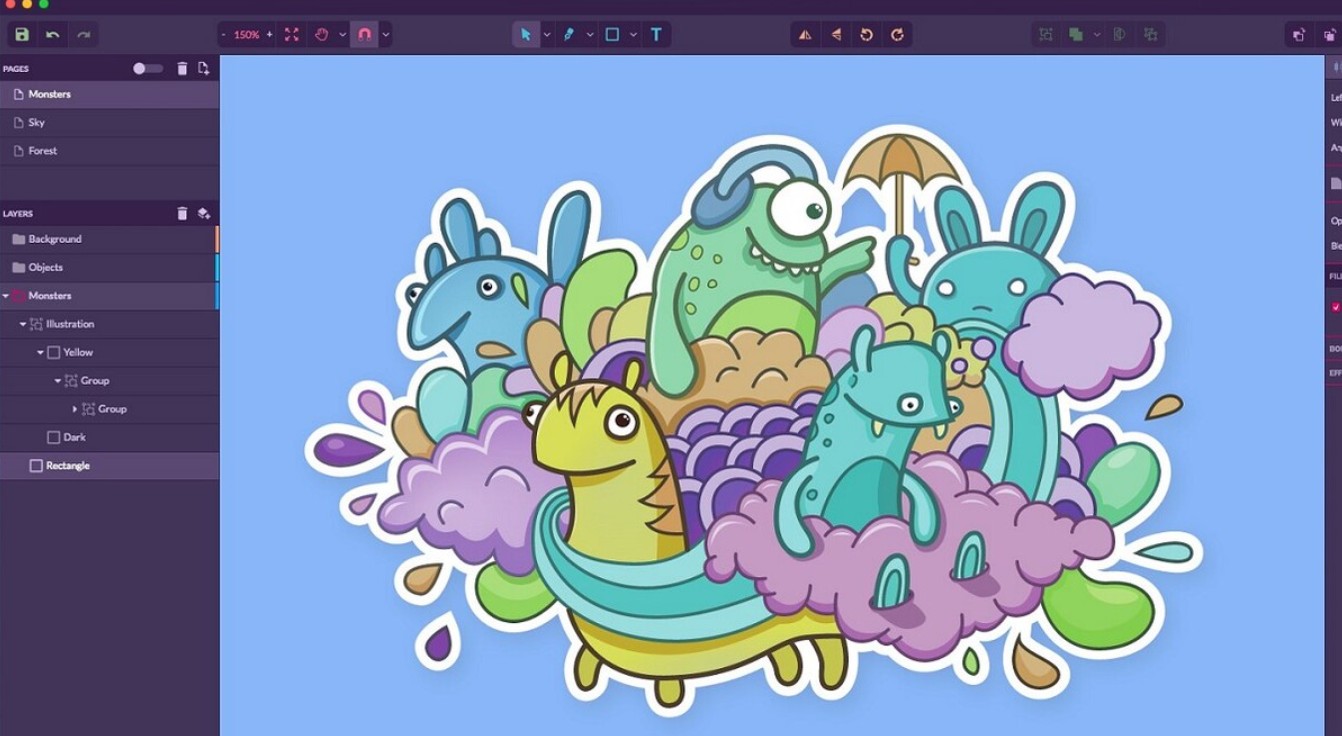Select the Background layer
This screenshot has height=736, width=1342.
coord(109,239)
